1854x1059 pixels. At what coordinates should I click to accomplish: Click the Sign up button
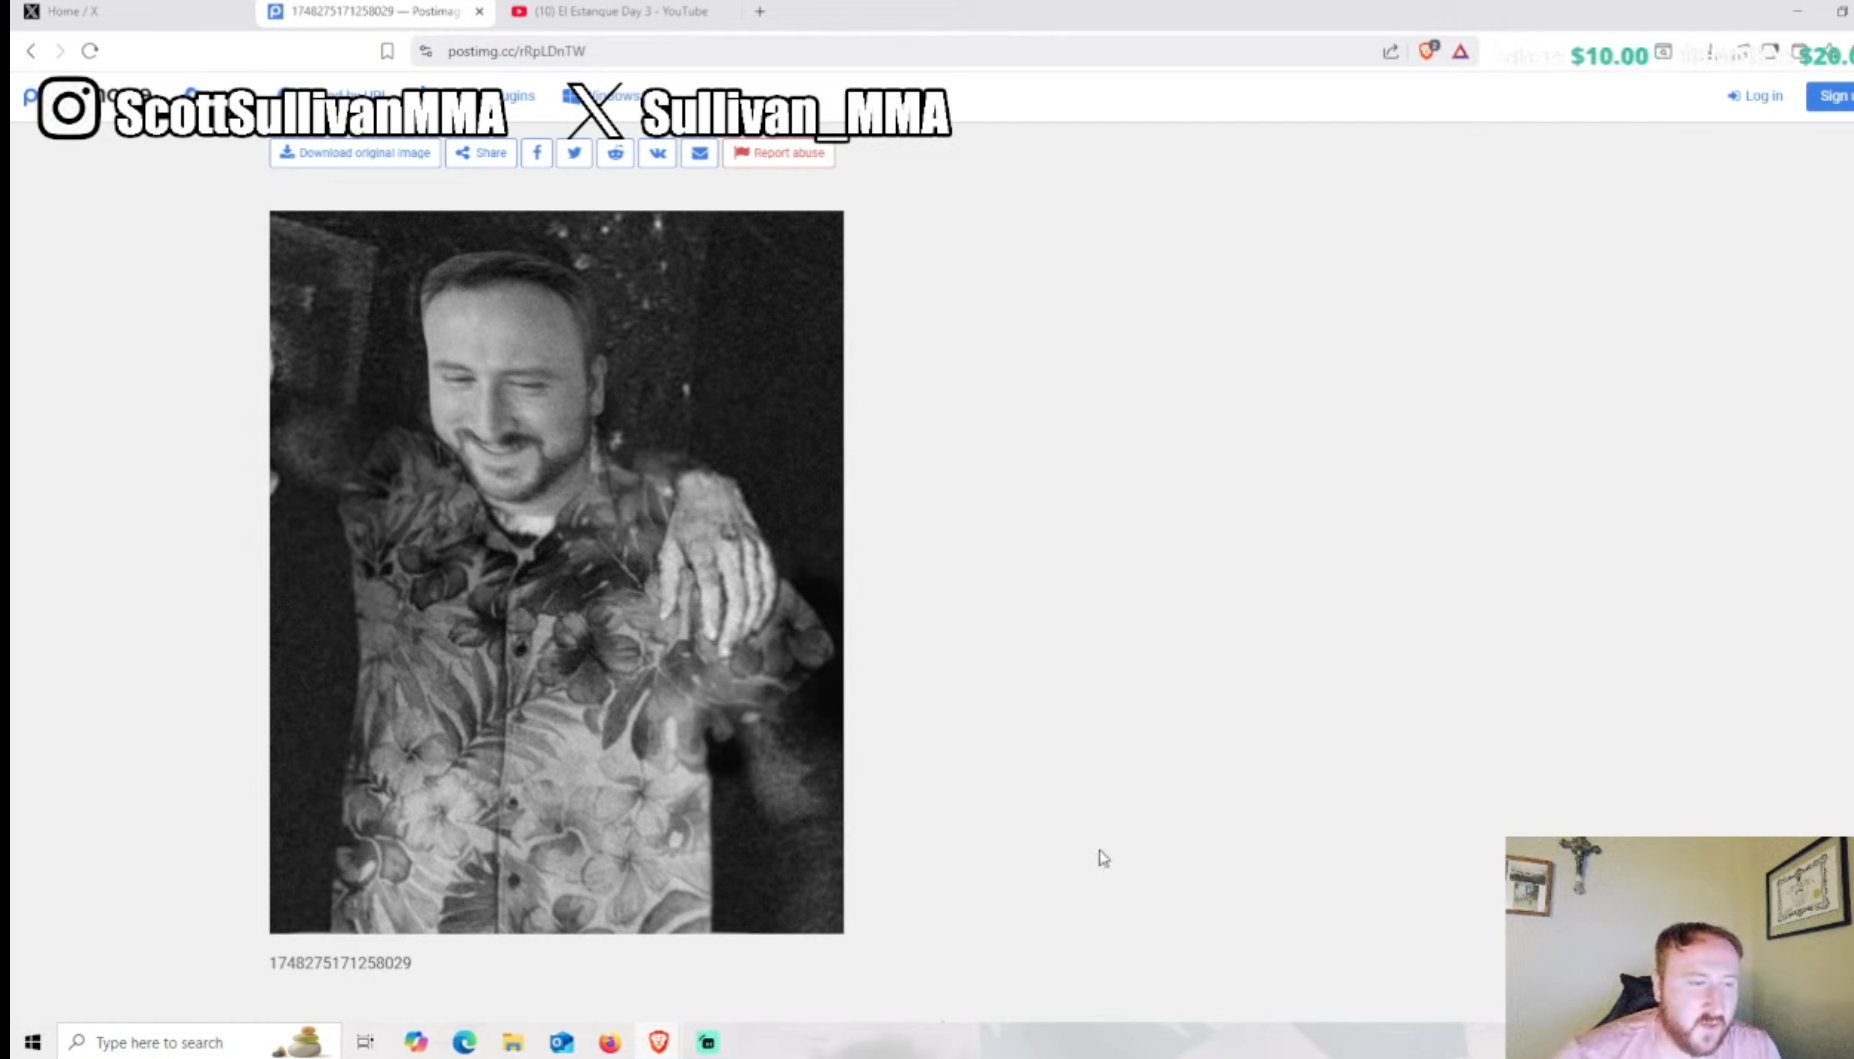pyautogui.click(x=1830, y=96)
